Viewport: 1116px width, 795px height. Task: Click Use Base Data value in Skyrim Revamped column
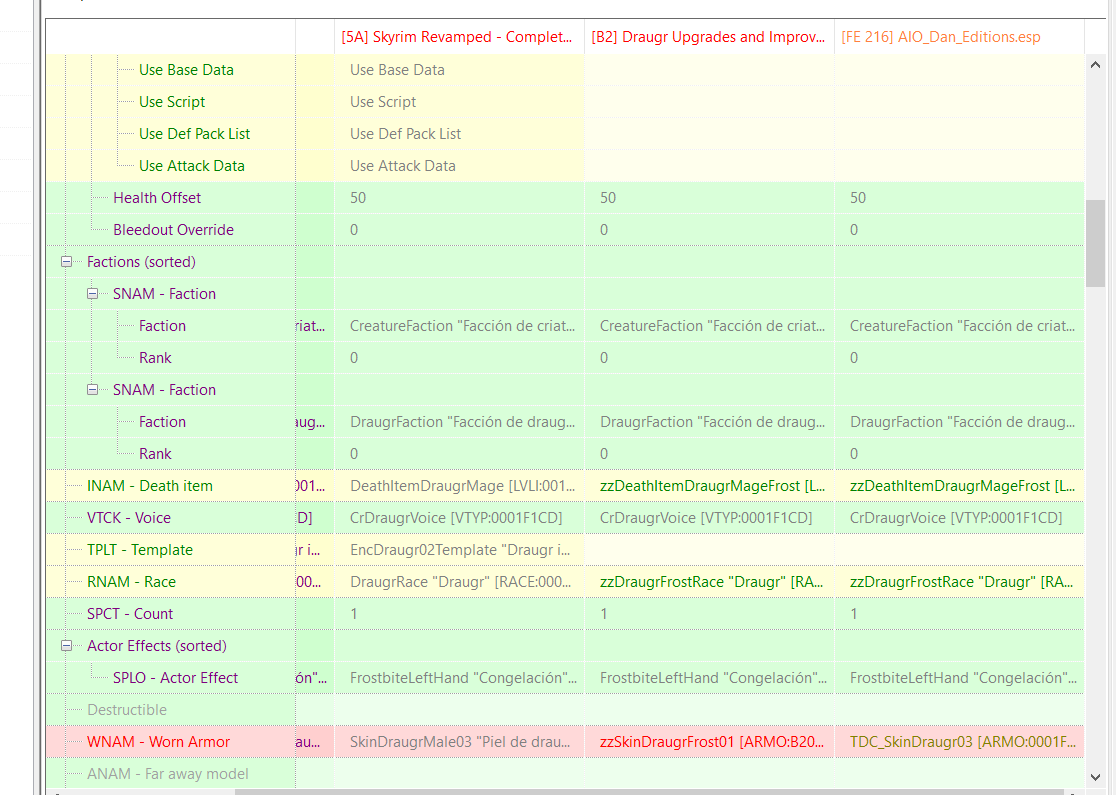click(x=459, y=70)
